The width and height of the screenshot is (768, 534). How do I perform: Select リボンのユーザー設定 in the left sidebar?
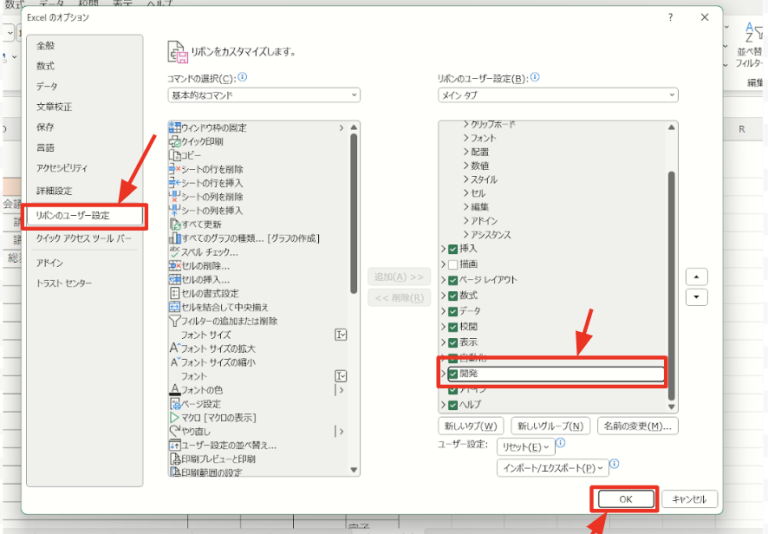[x=85, y=215]
